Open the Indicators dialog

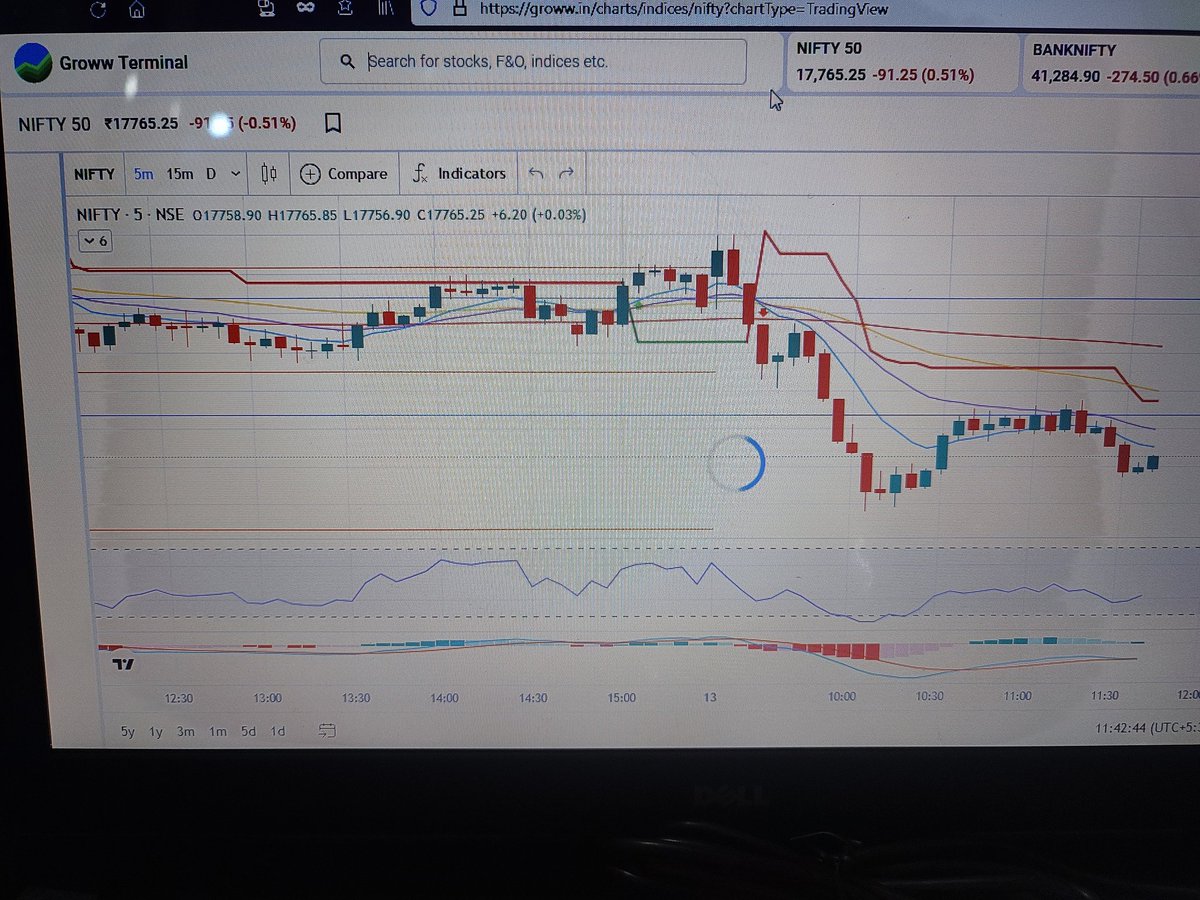coord(459,173)
